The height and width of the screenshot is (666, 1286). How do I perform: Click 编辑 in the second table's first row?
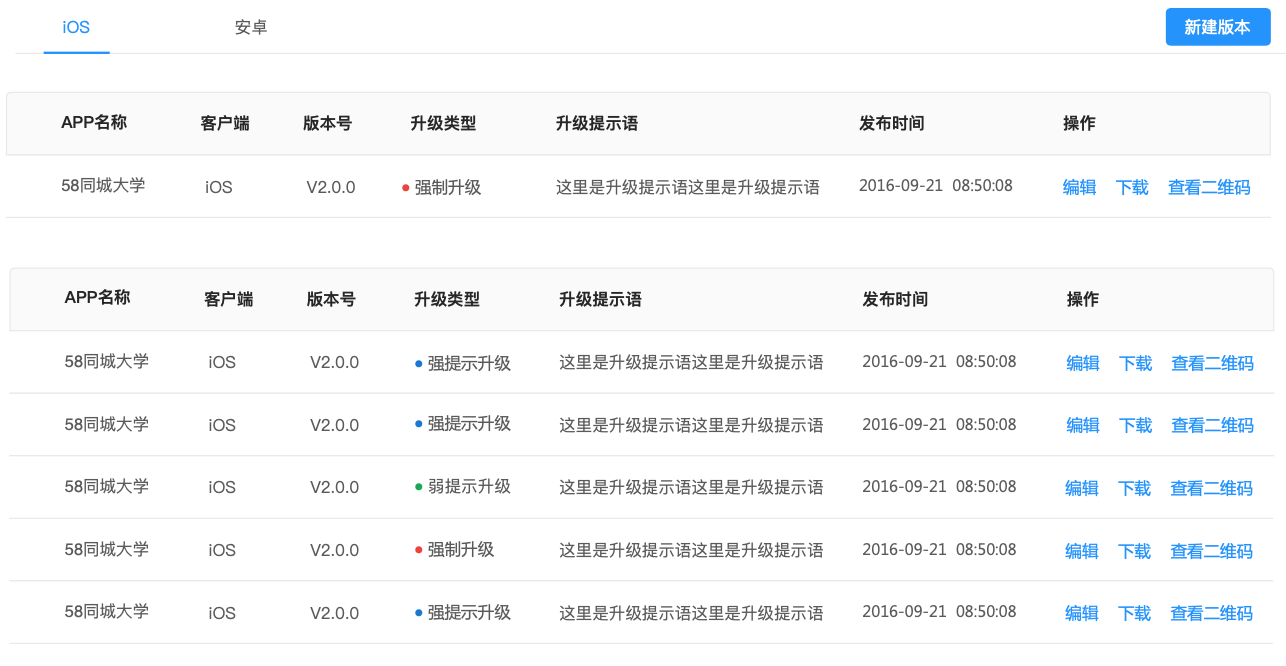1083,363
